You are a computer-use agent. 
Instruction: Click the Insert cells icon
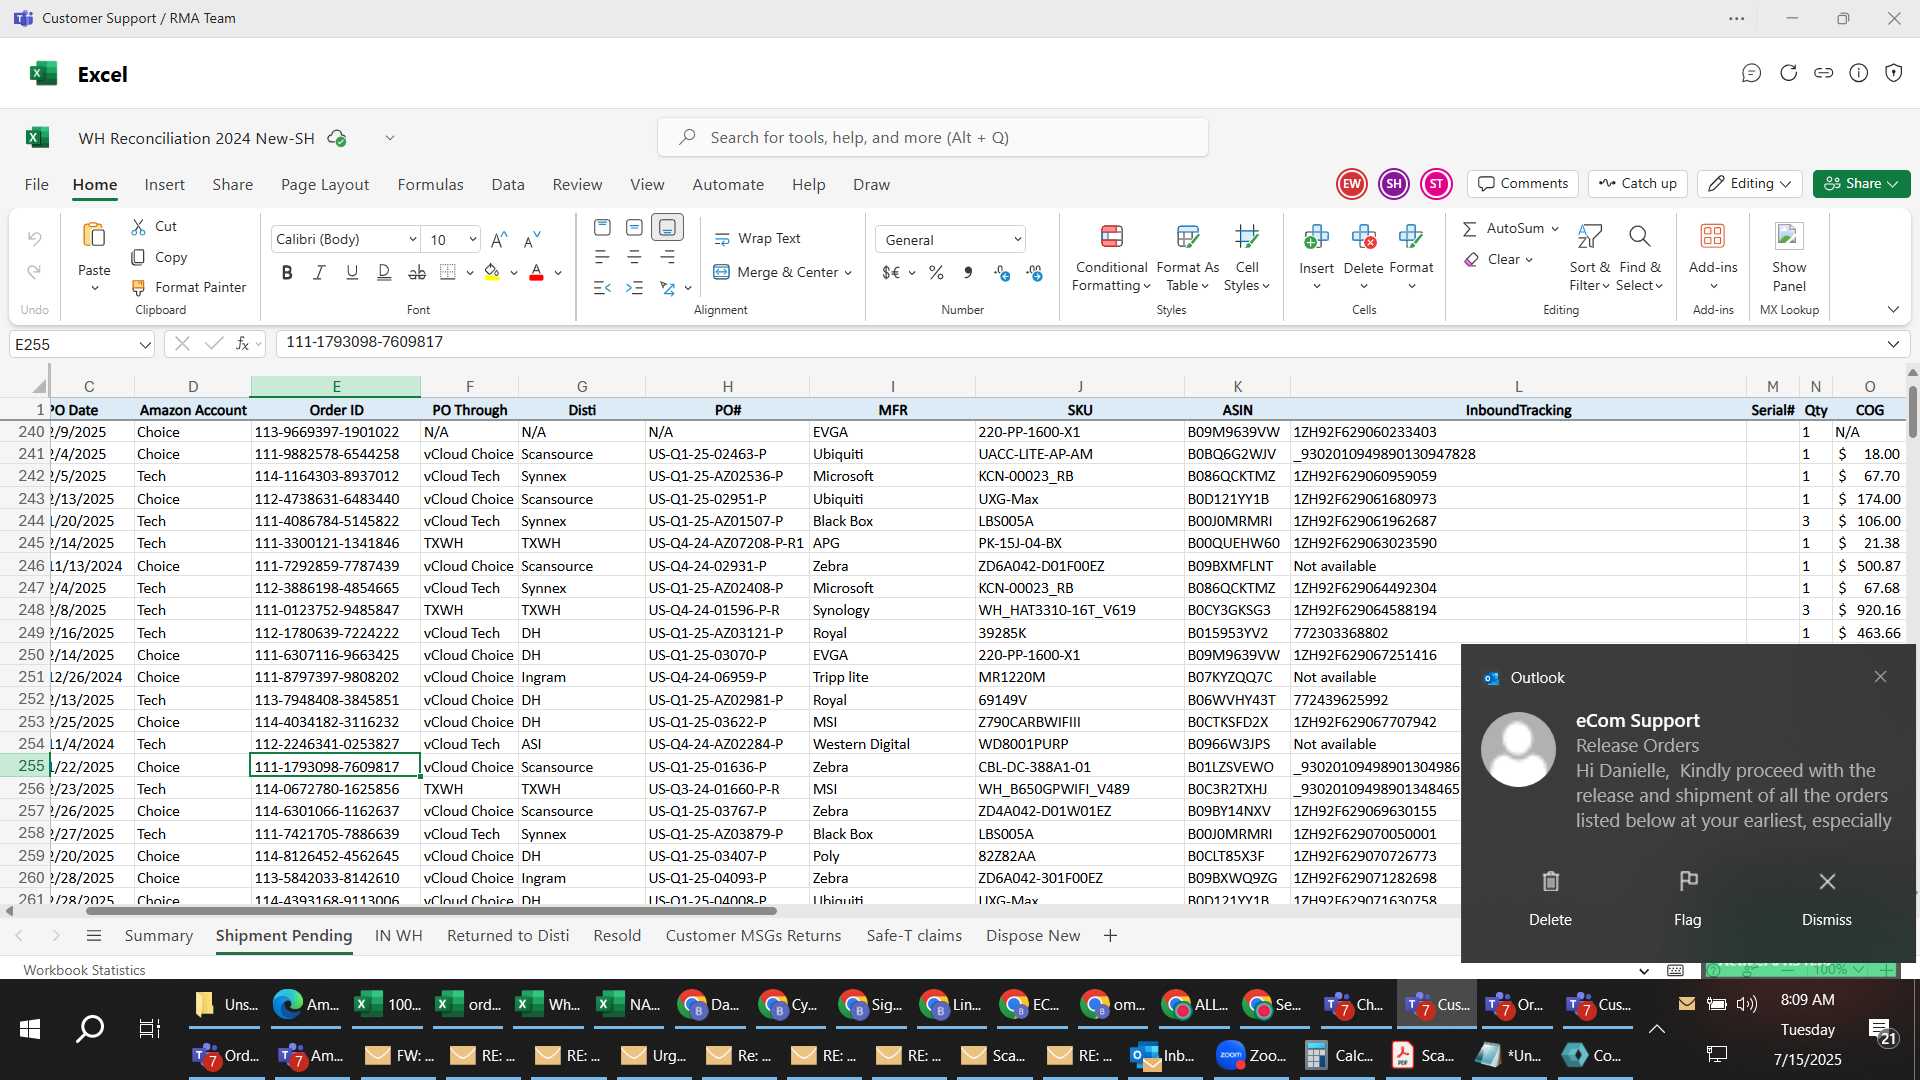1316,237
